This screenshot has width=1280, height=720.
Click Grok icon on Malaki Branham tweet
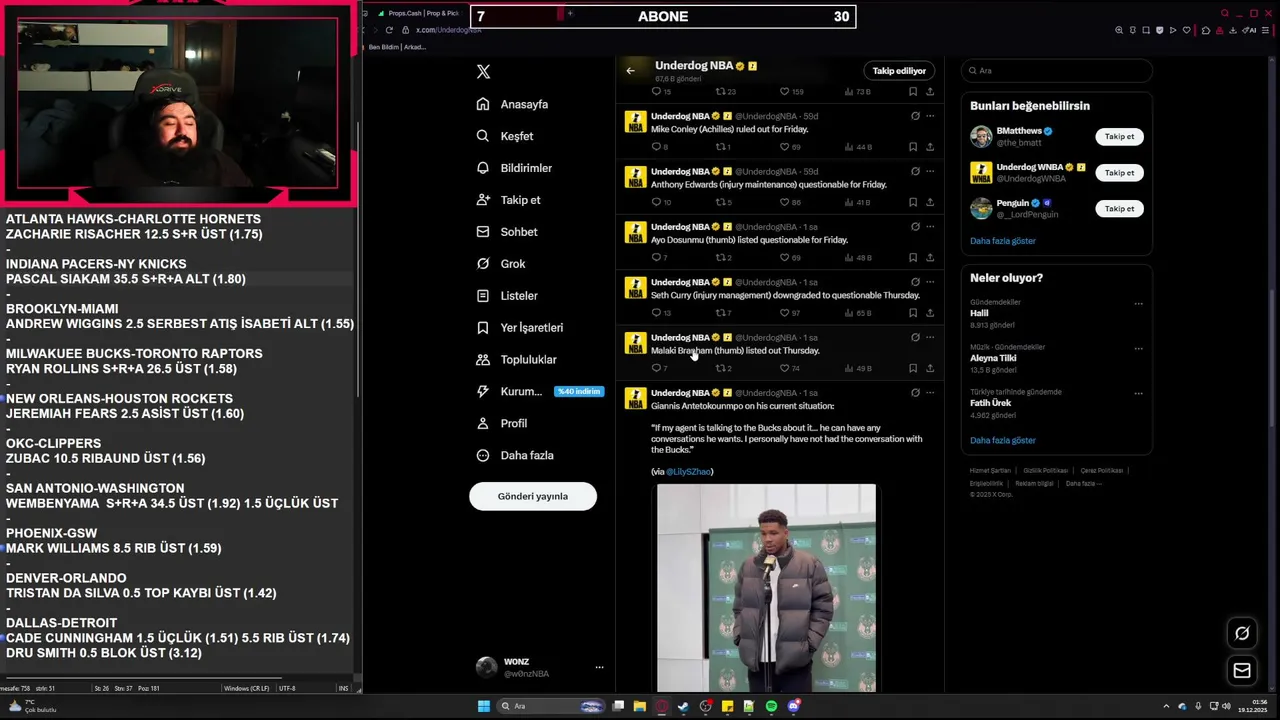915,338
